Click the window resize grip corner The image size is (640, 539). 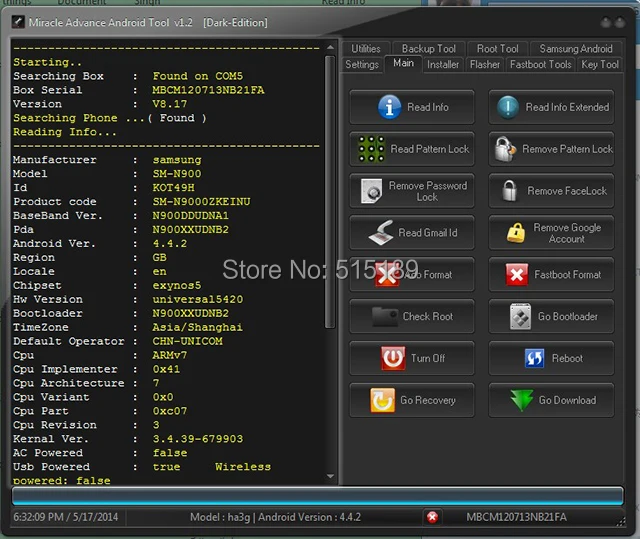(x=620, y=522)
